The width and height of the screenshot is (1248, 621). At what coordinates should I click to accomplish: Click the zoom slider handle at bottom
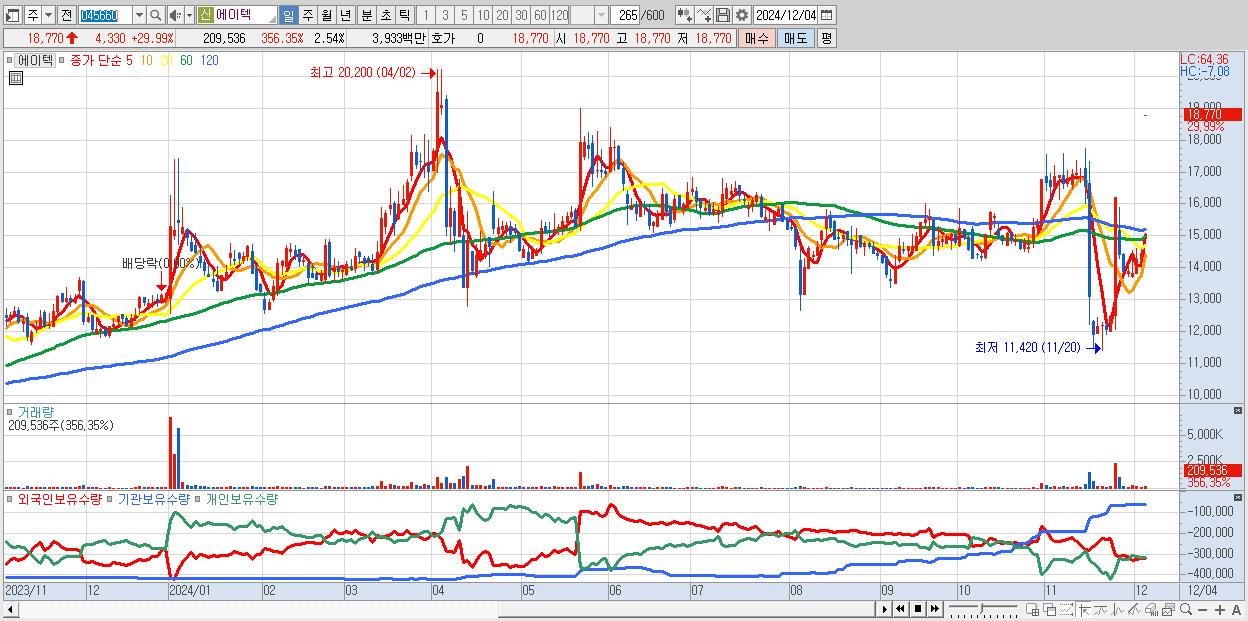981,609
